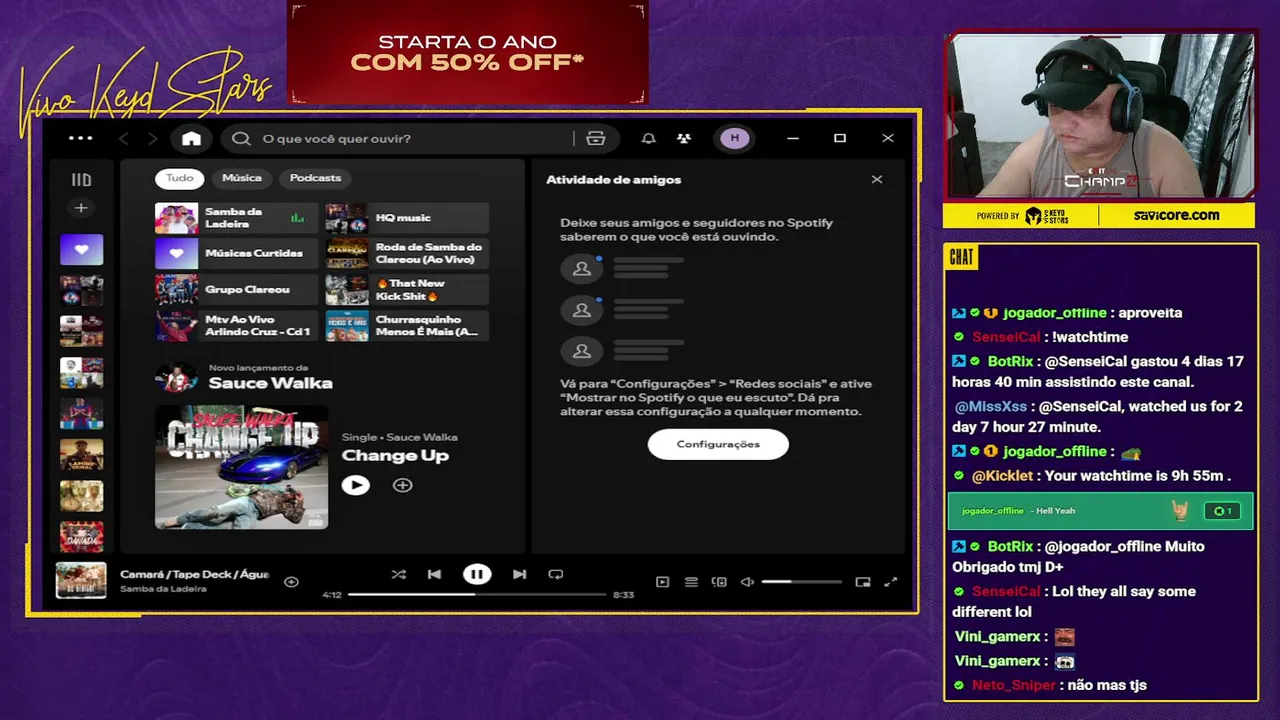The width and height of the screenshot is (1280, 720).
Task: Open profile avatar H
Action: 735,138
